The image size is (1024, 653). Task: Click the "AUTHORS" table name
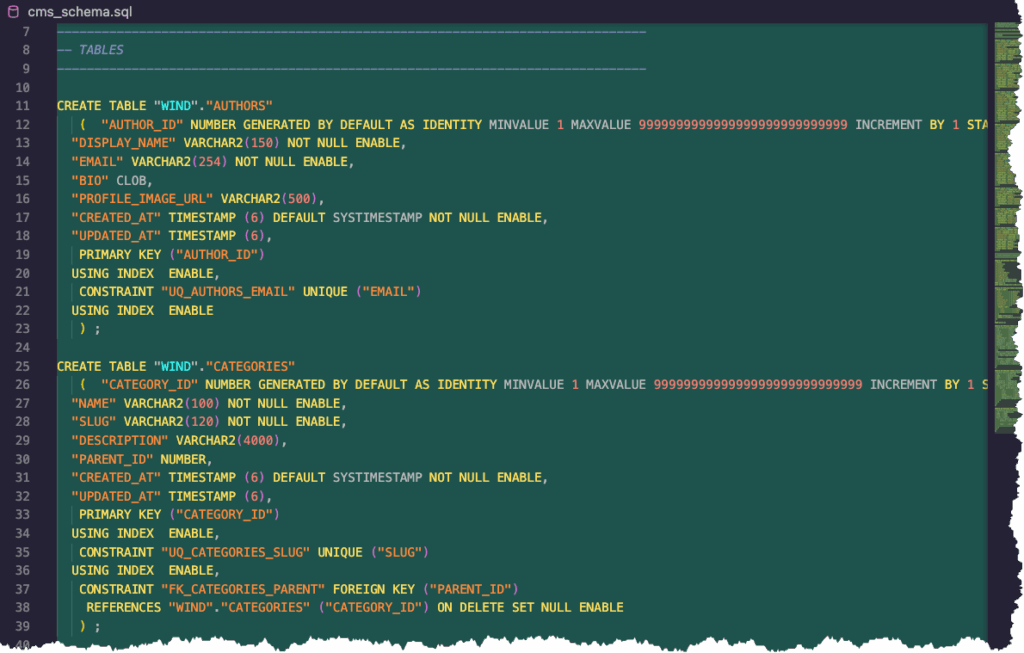pos(238,106)
